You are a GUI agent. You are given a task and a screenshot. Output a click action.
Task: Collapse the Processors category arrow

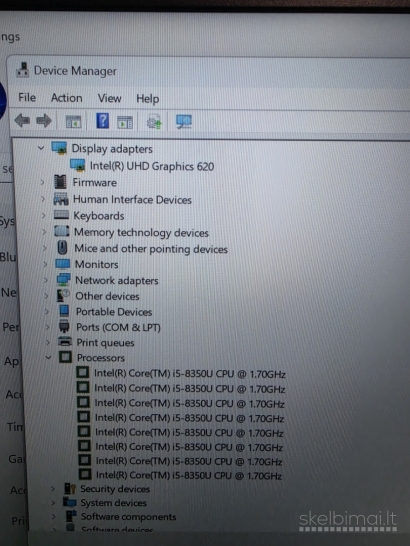48,357
